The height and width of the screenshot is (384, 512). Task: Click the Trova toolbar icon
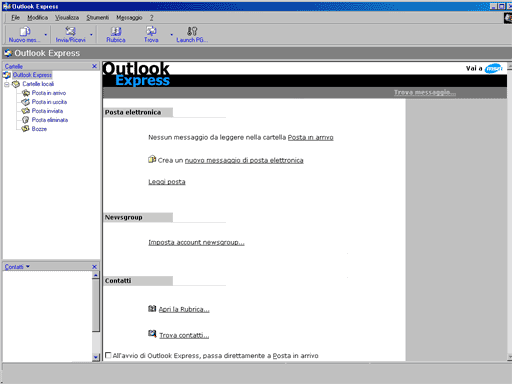point(151,31)
